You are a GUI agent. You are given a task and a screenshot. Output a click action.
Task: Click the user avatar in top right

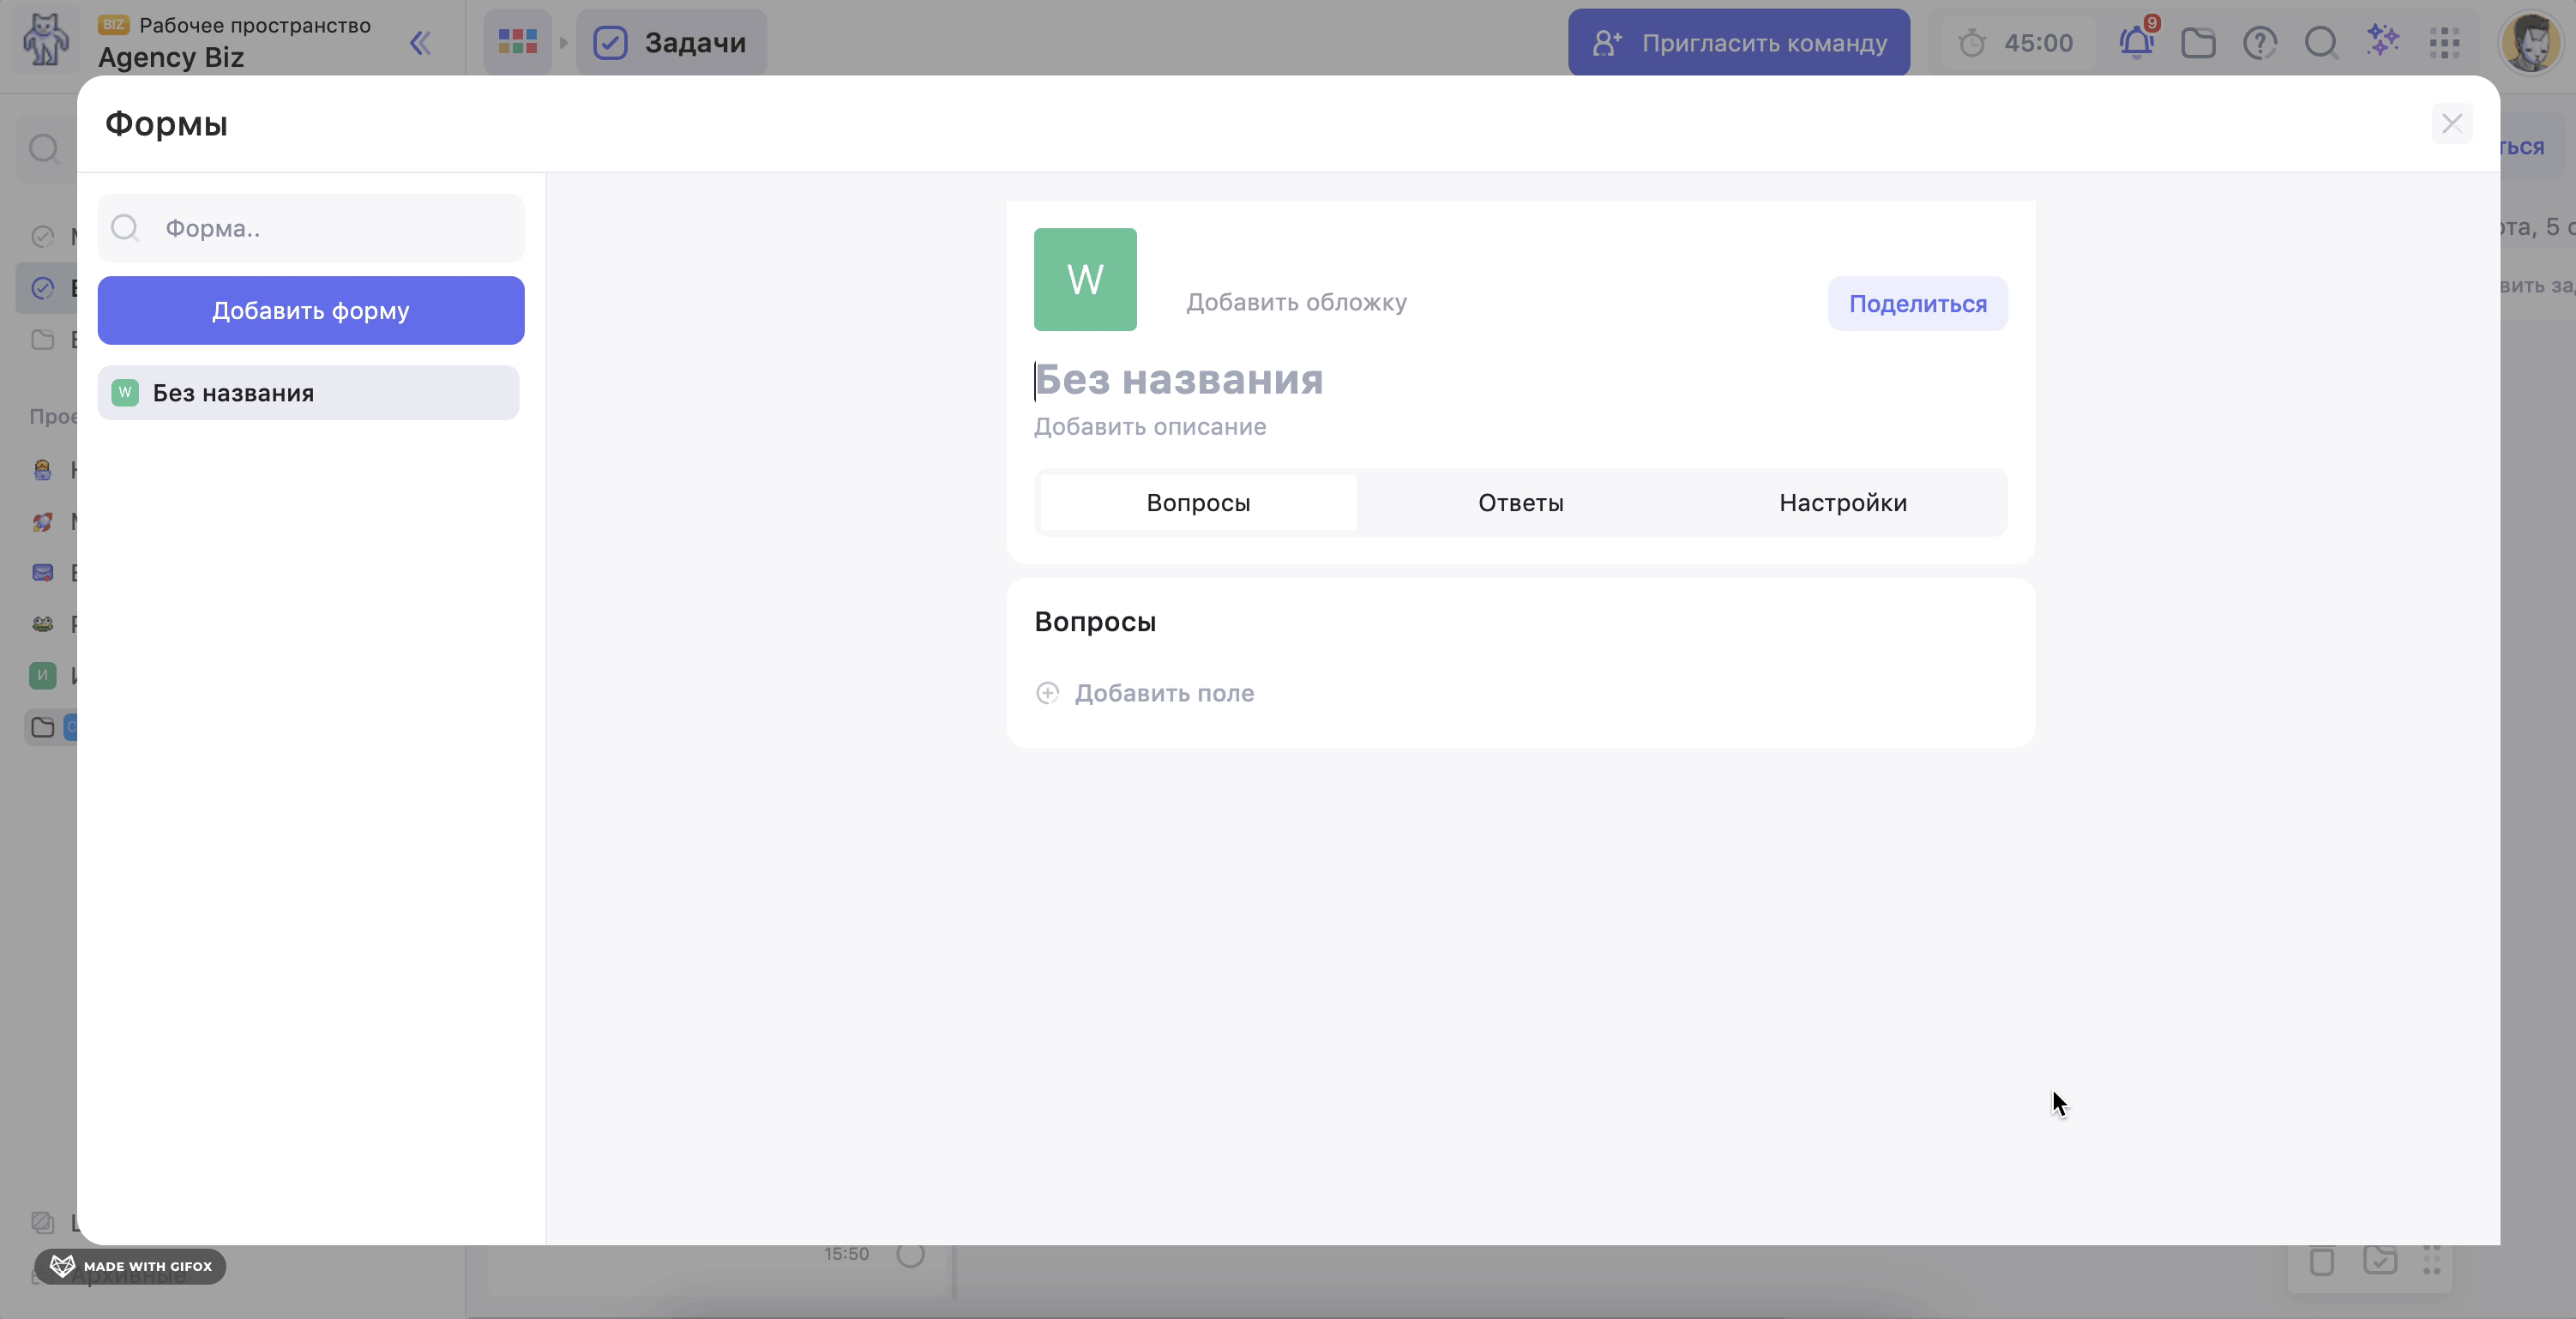[2530, 43]
